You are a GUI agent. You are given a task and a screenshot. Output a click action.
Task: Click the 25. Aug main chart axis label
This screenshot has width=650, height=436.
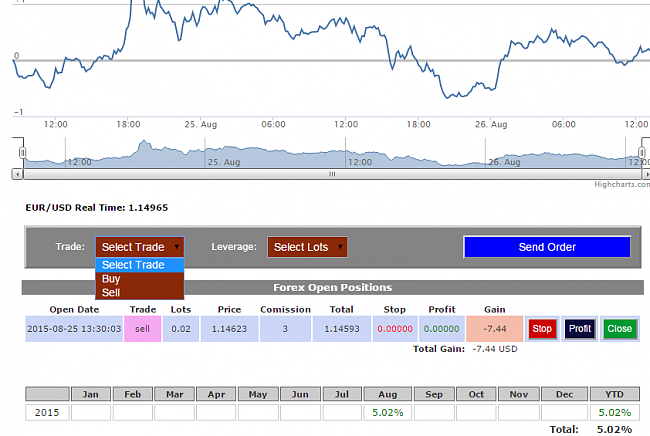pos(201,124)
